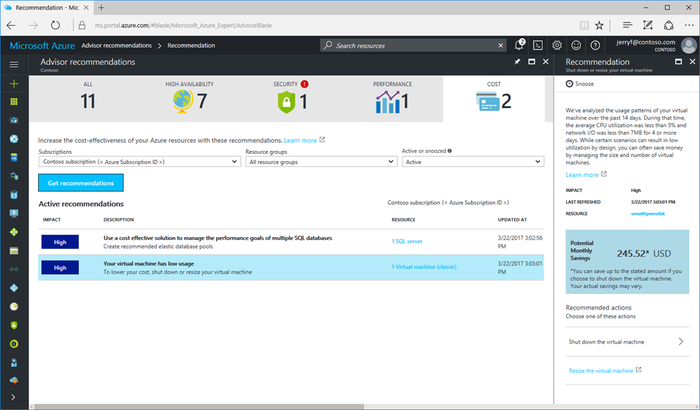Launch Cloud Shell from top bar
The image size is (700, 410).
click(x=538, y=45)
